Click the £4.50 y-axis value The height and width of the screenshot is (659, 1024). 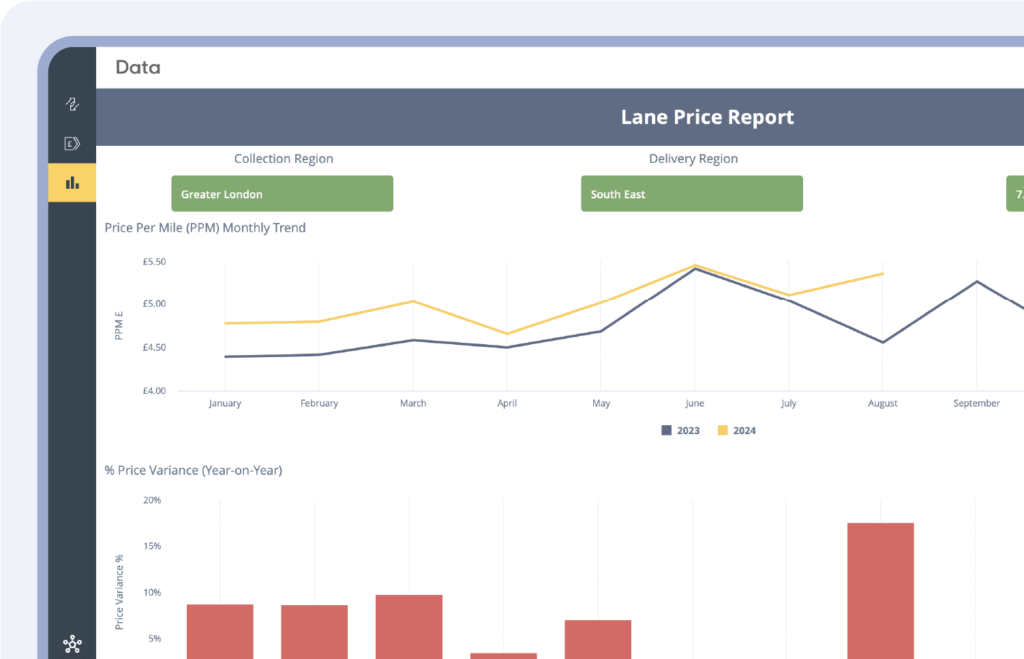[154, 347]
